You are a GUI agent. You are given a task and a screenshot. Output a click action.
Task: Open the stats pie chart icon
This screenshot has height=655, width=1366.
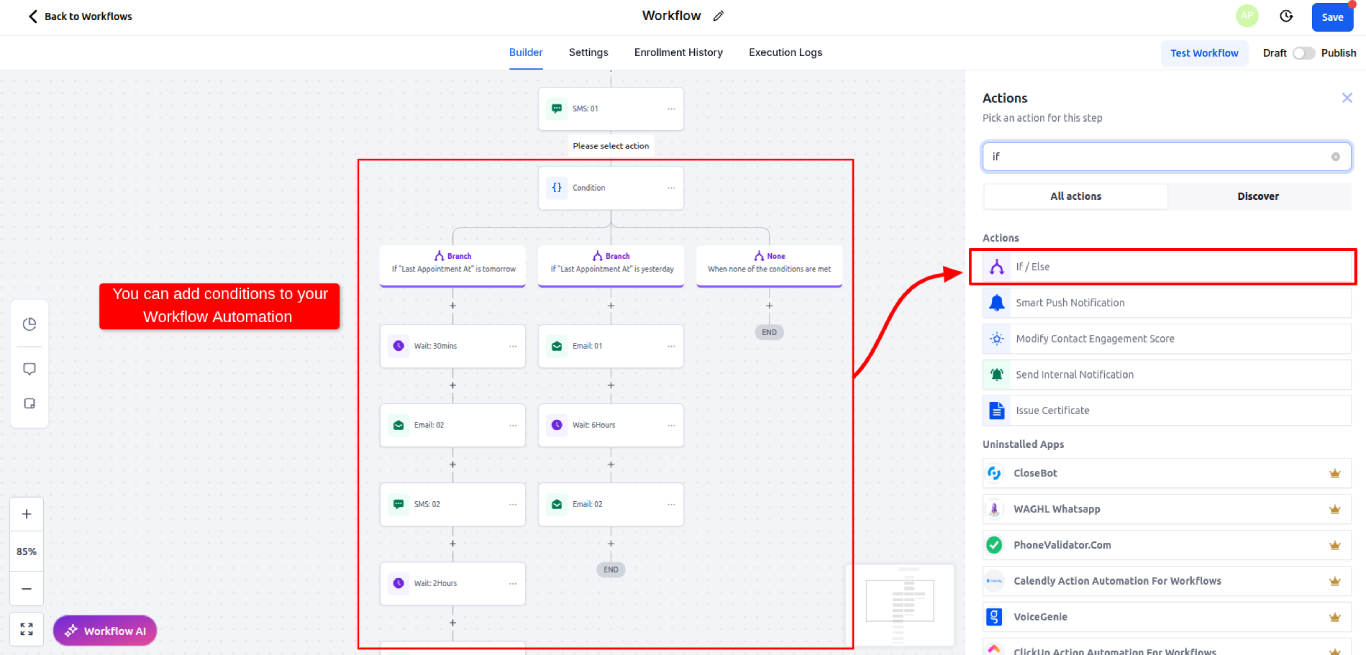pyautogui.click(x=29, y=324)
